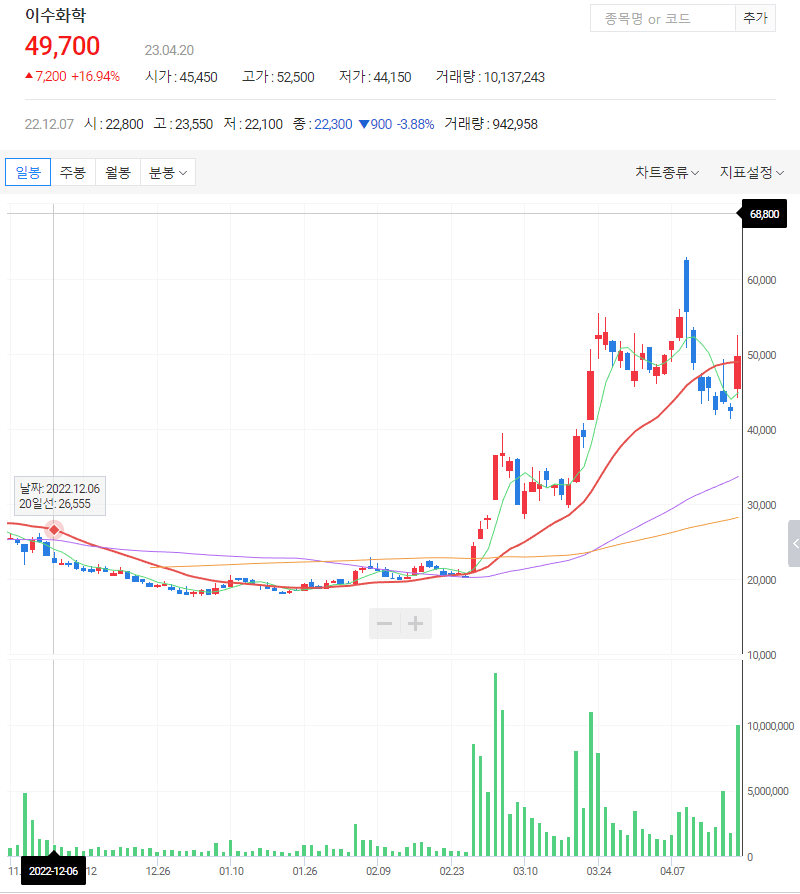The width and height of the screenshot is (800, 894).
Task: Click the 20-day line red diamond marker
Action: tap(54, 530)
